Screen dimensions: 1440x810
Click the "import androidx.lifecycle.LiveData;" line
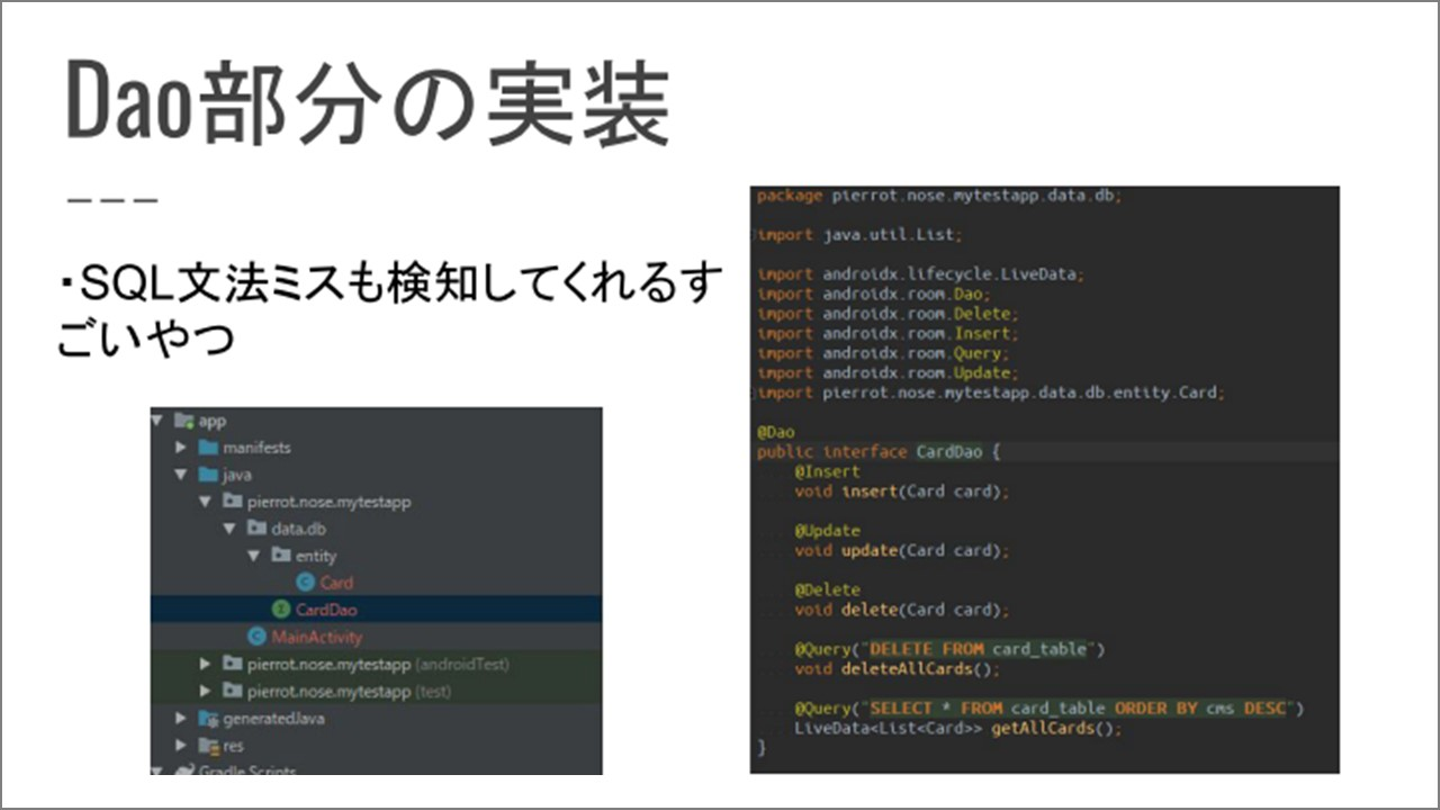pos(921,274)
